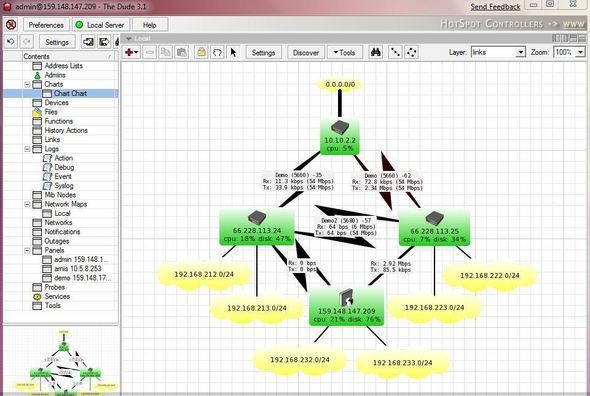The height and width of the screenshot is (396, 590).
Task: Click the disconnect icon left of Preferences
Action: (11, 25)
